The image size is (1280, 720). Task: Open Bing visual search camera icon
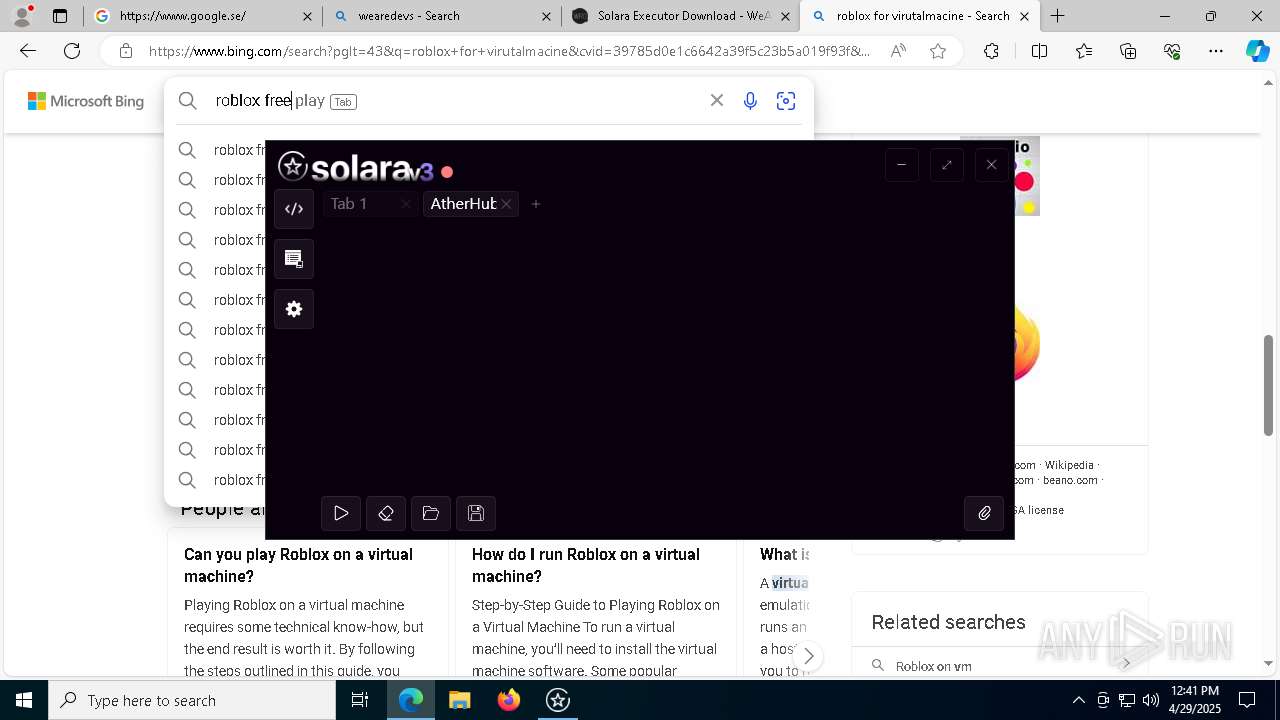click(786, 101)
